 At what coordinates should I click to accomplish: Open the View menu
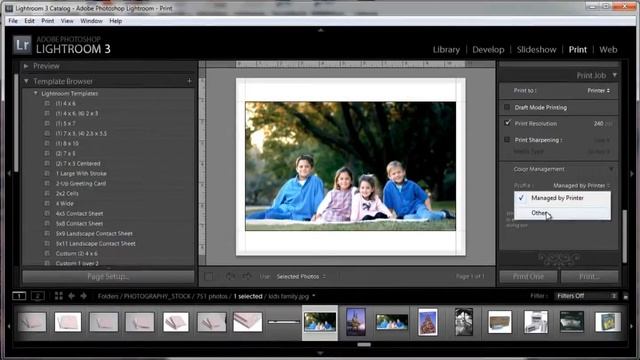click(x=67, y=21)
